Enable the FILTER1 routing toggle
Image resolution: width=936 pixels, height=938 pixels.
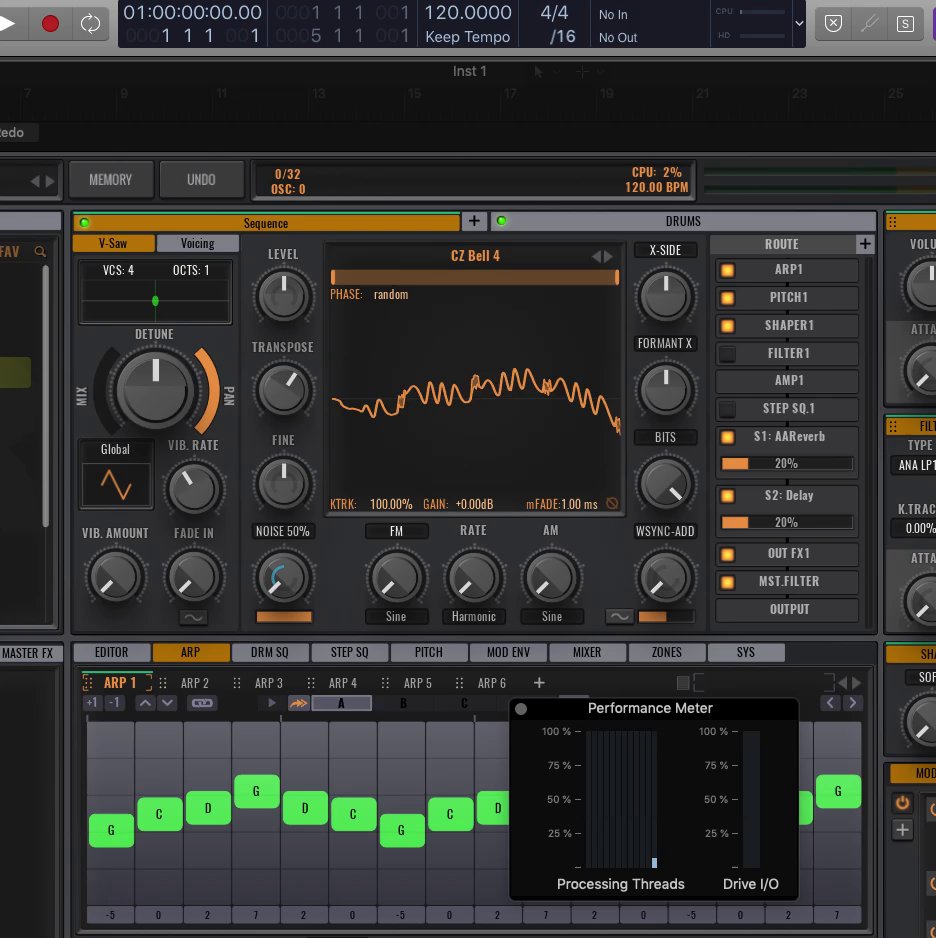(728, 353)
